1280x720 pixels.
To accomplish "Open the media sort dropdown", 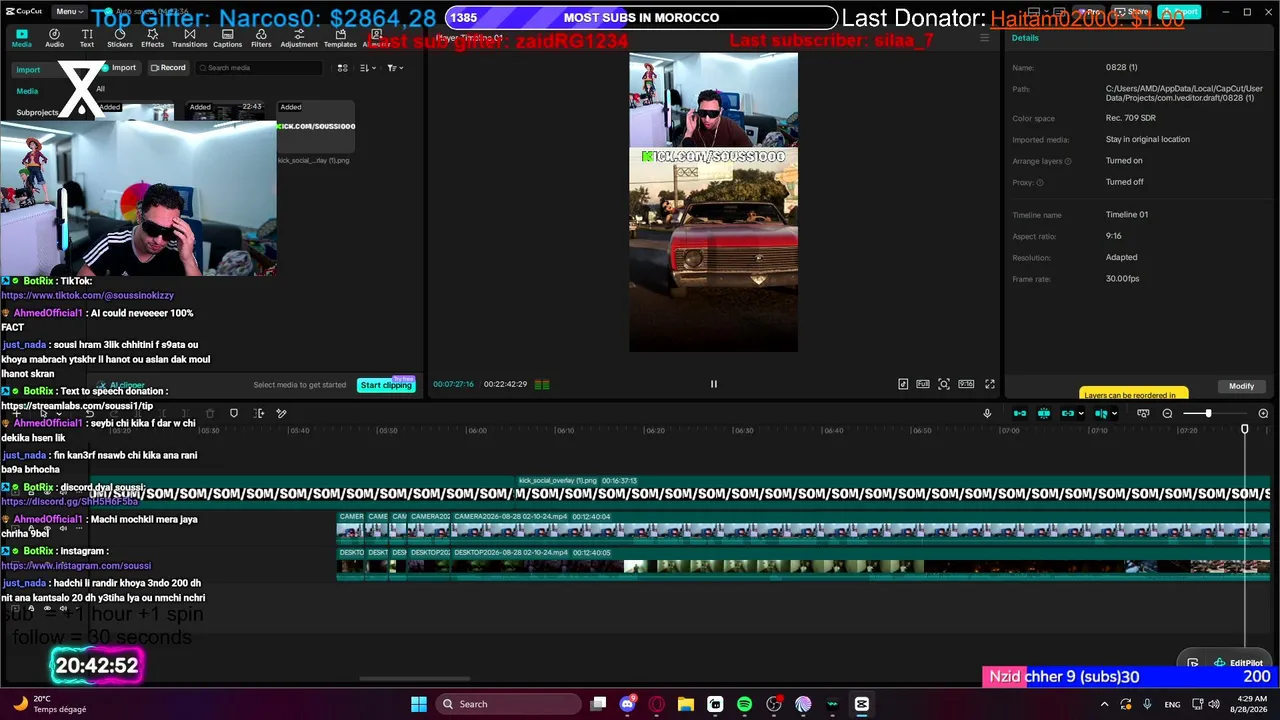I will tap(367, 68).
